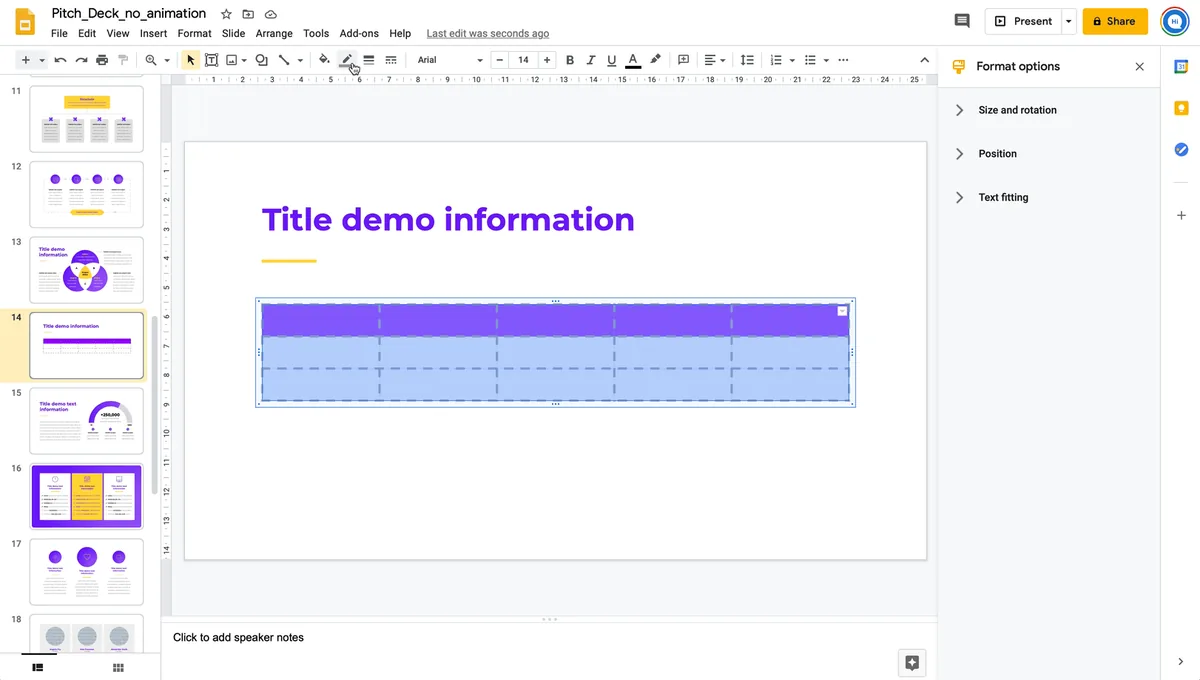Open the Border weight options
Viewport: 1200px width, 680px height.
pyautogui.click(x=369, y=60)
